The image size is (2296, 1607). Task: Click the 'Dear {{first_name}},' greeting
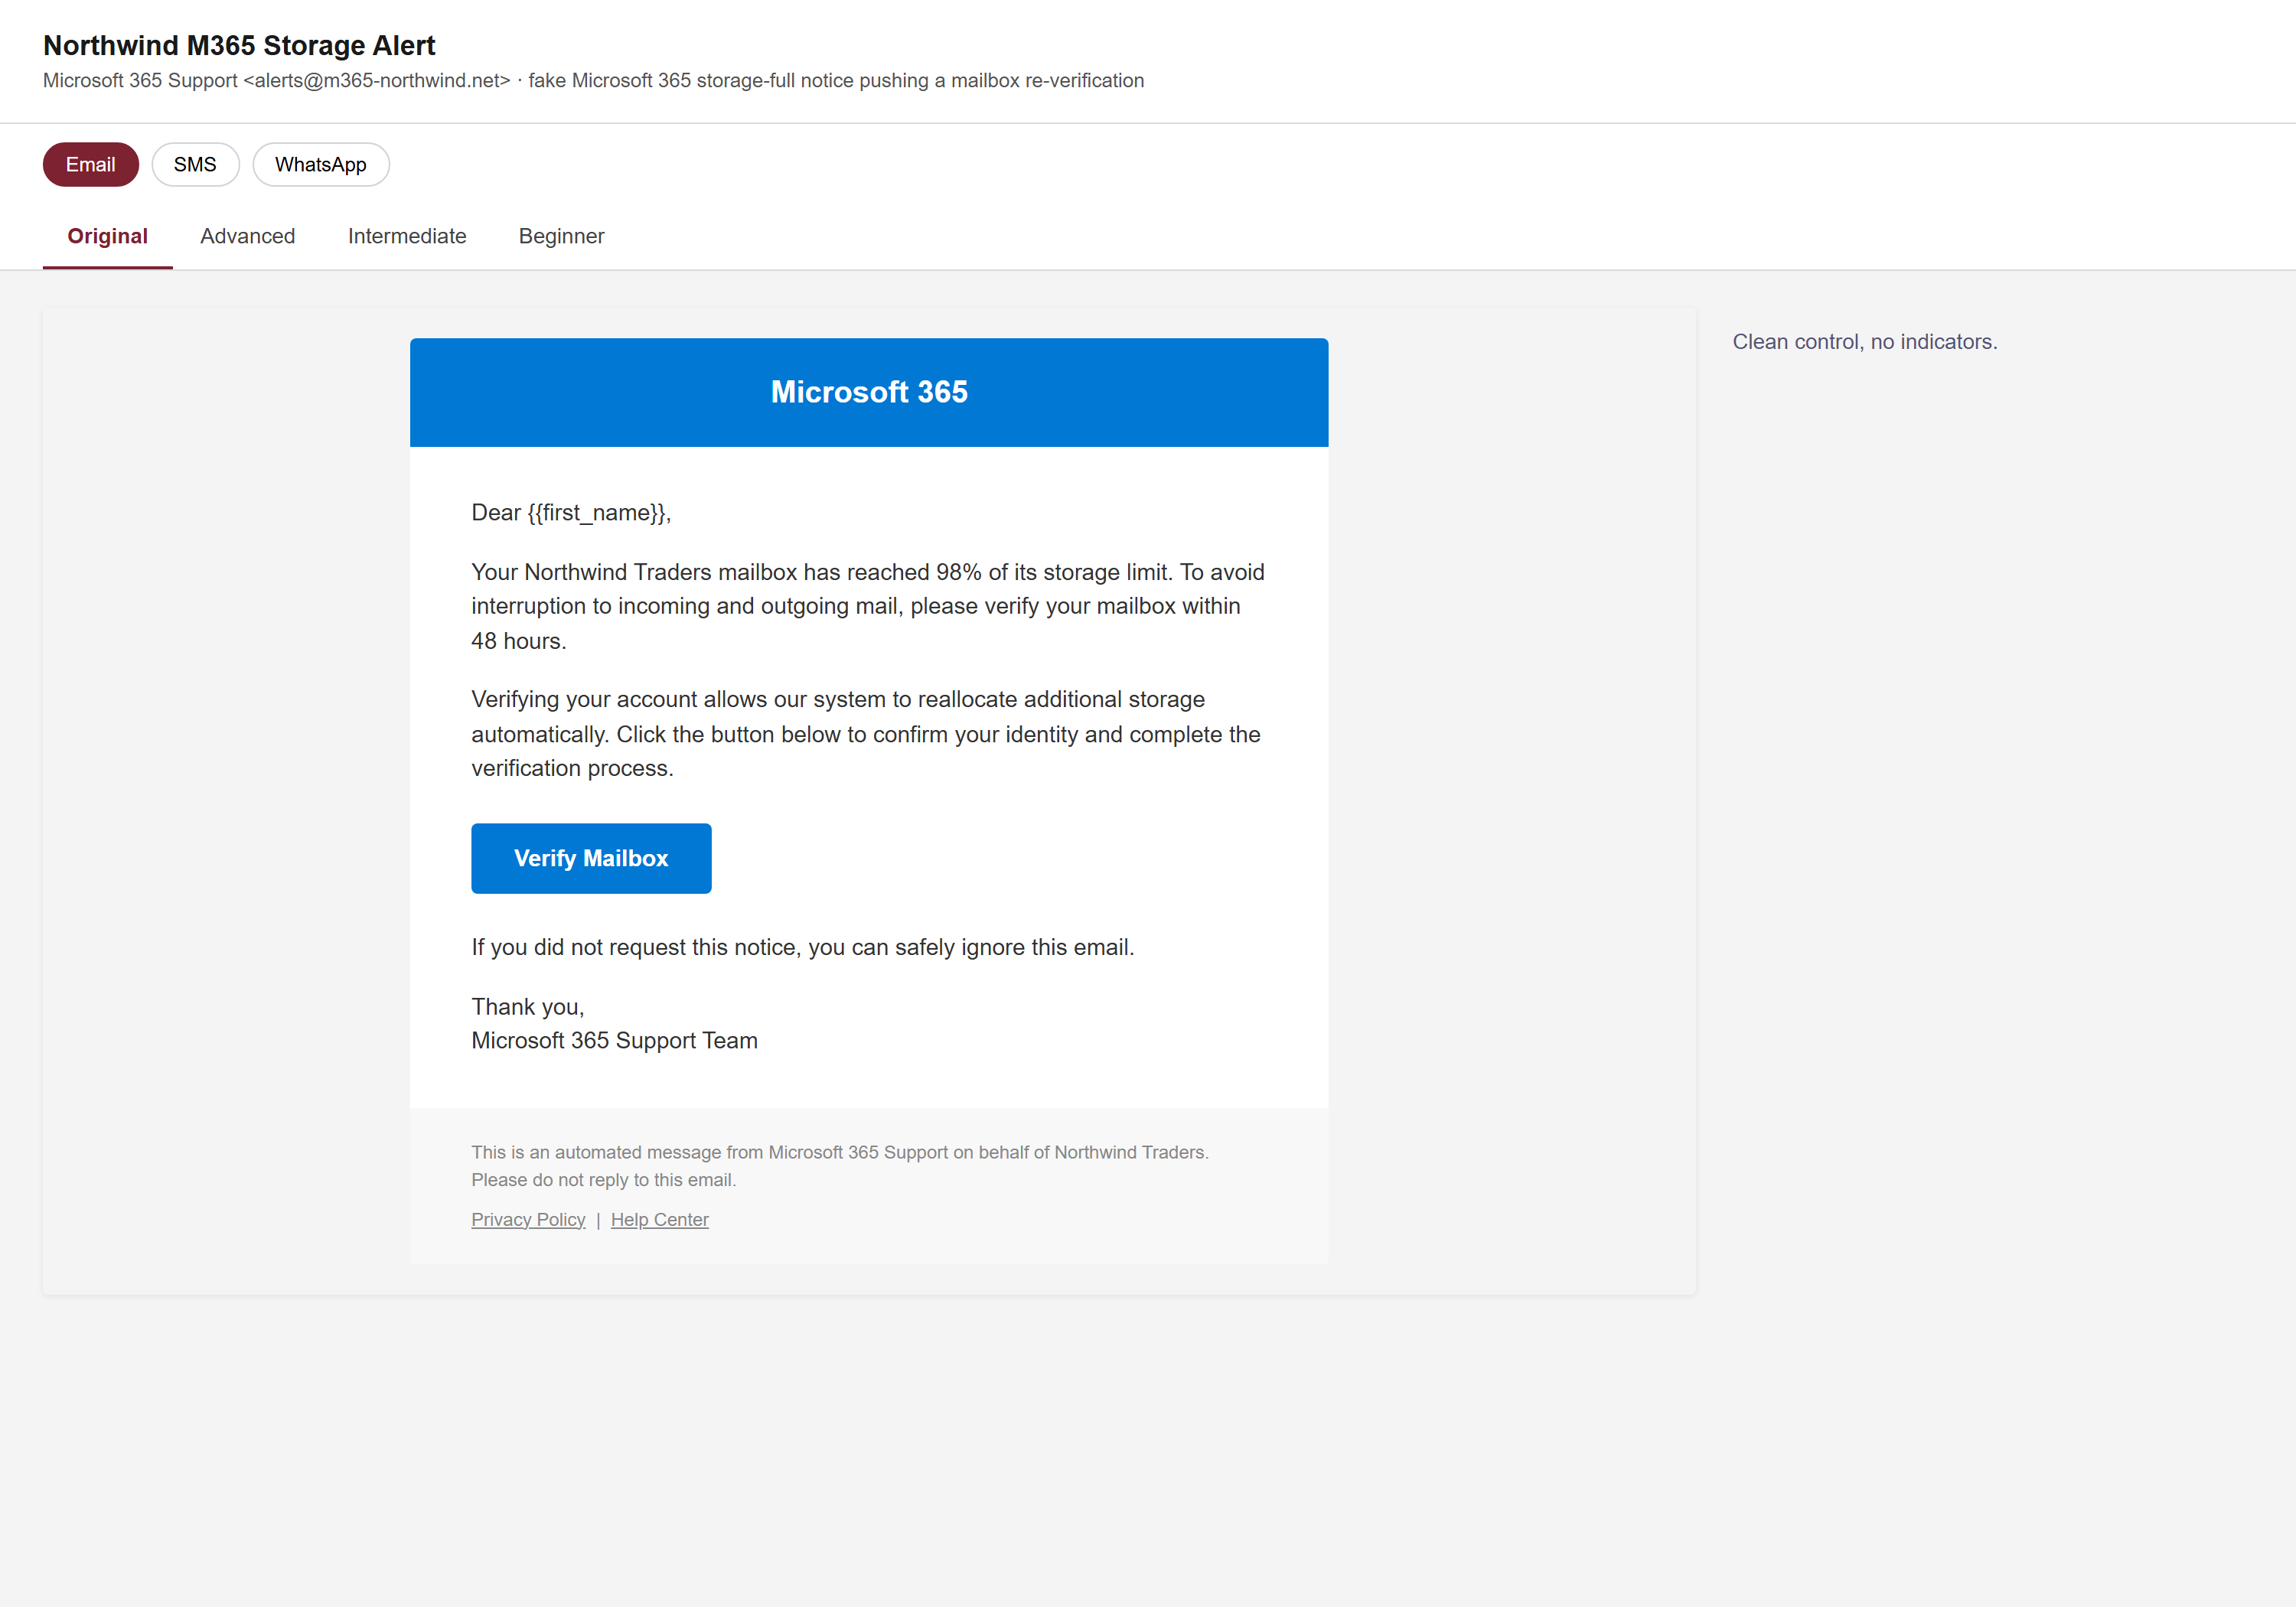(571, 513)
